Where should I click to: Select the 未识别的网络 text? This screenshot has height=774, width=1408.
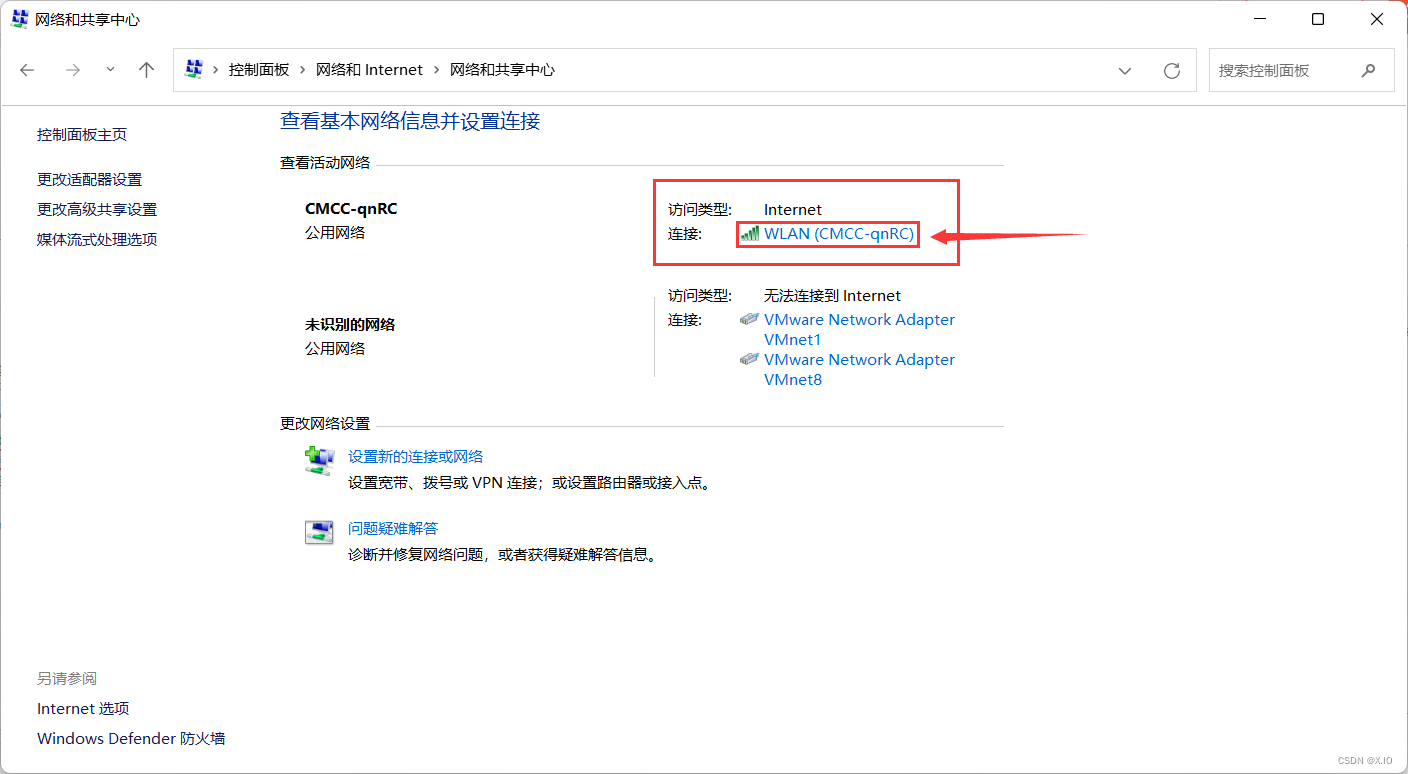click(350, 325)
